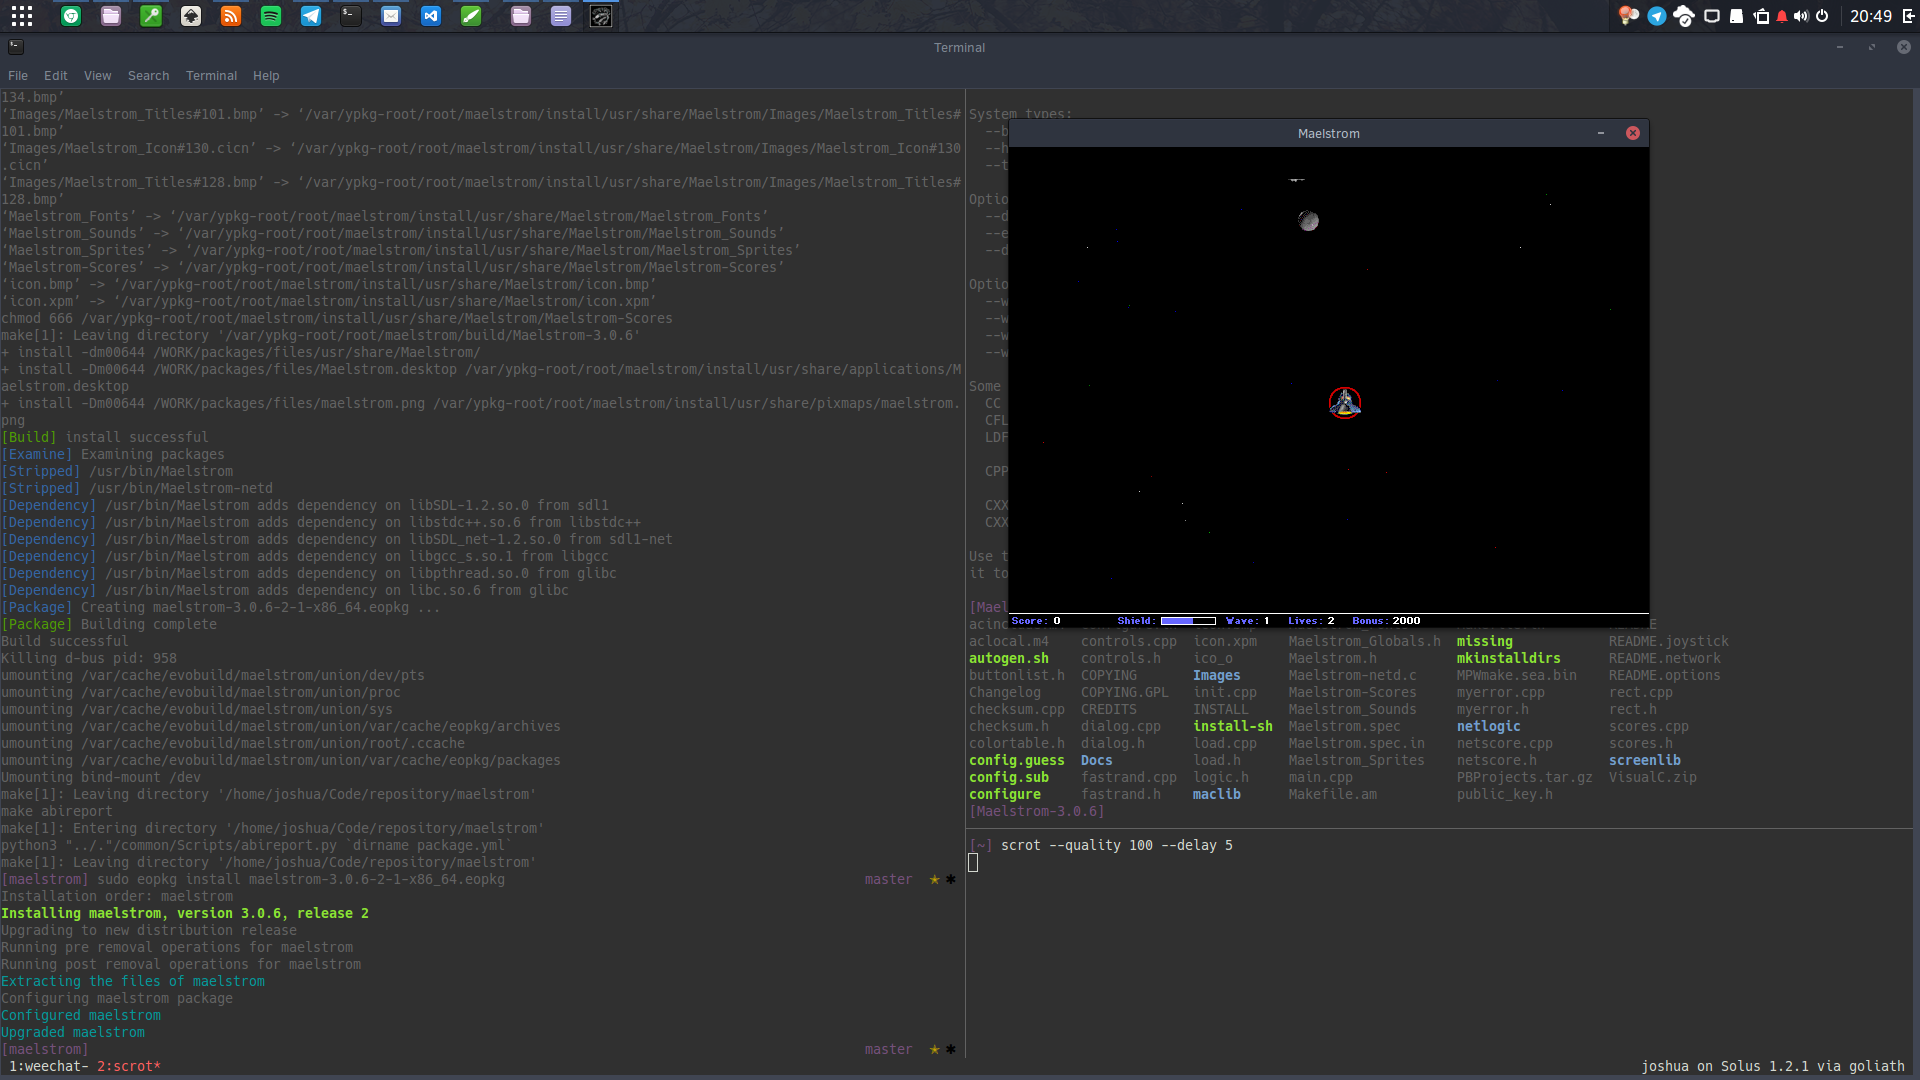
Task: Click the 20:49 clock
Action: point(1870,16)
